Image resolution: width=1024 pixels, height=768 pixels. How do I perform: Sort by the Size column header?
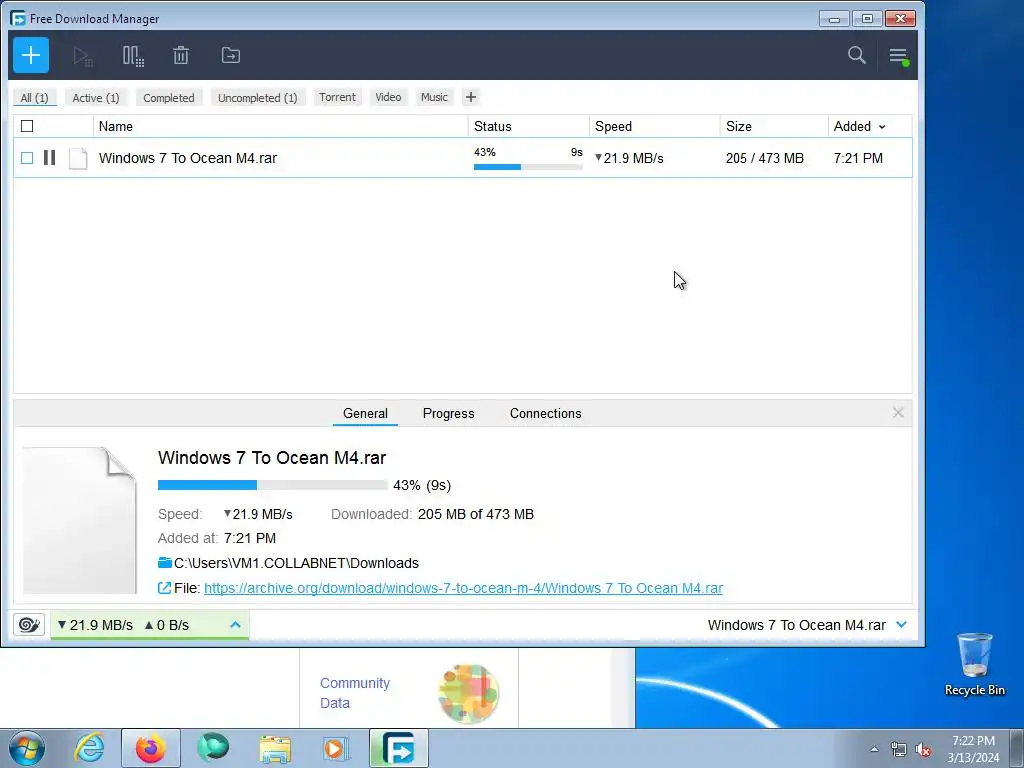coord(774,126)
